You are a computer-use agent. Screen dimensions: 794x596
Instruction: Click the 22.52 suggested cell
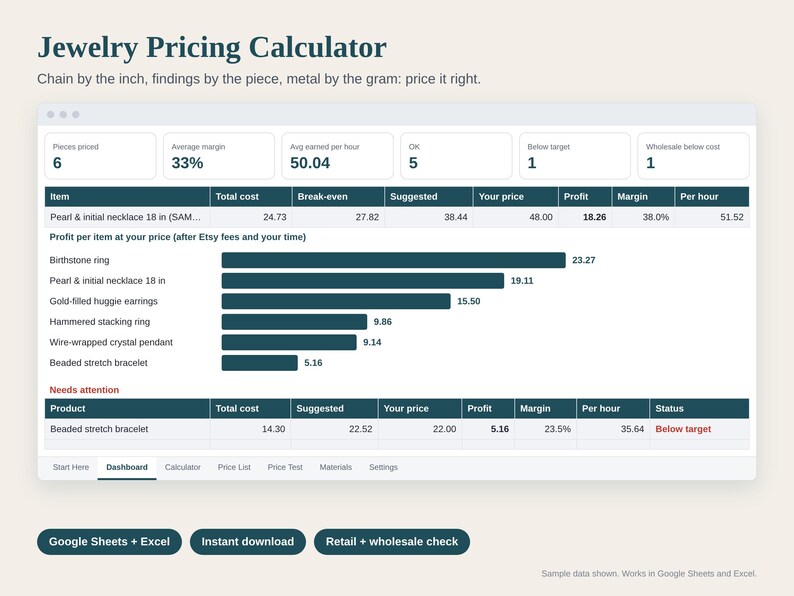334,429
